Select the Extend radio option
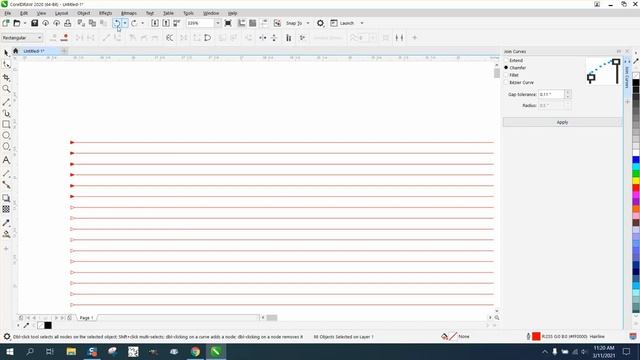The image size is (640, 360). tap(506, 60)
